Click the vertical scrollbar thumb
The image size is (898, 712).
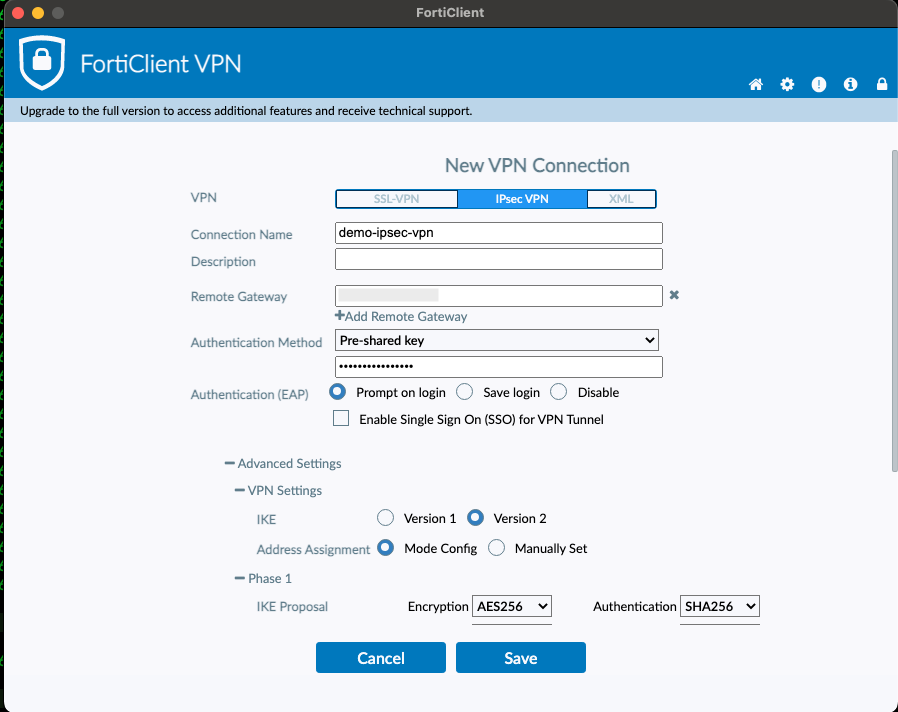pyautogui.click(x=894, y=310)
